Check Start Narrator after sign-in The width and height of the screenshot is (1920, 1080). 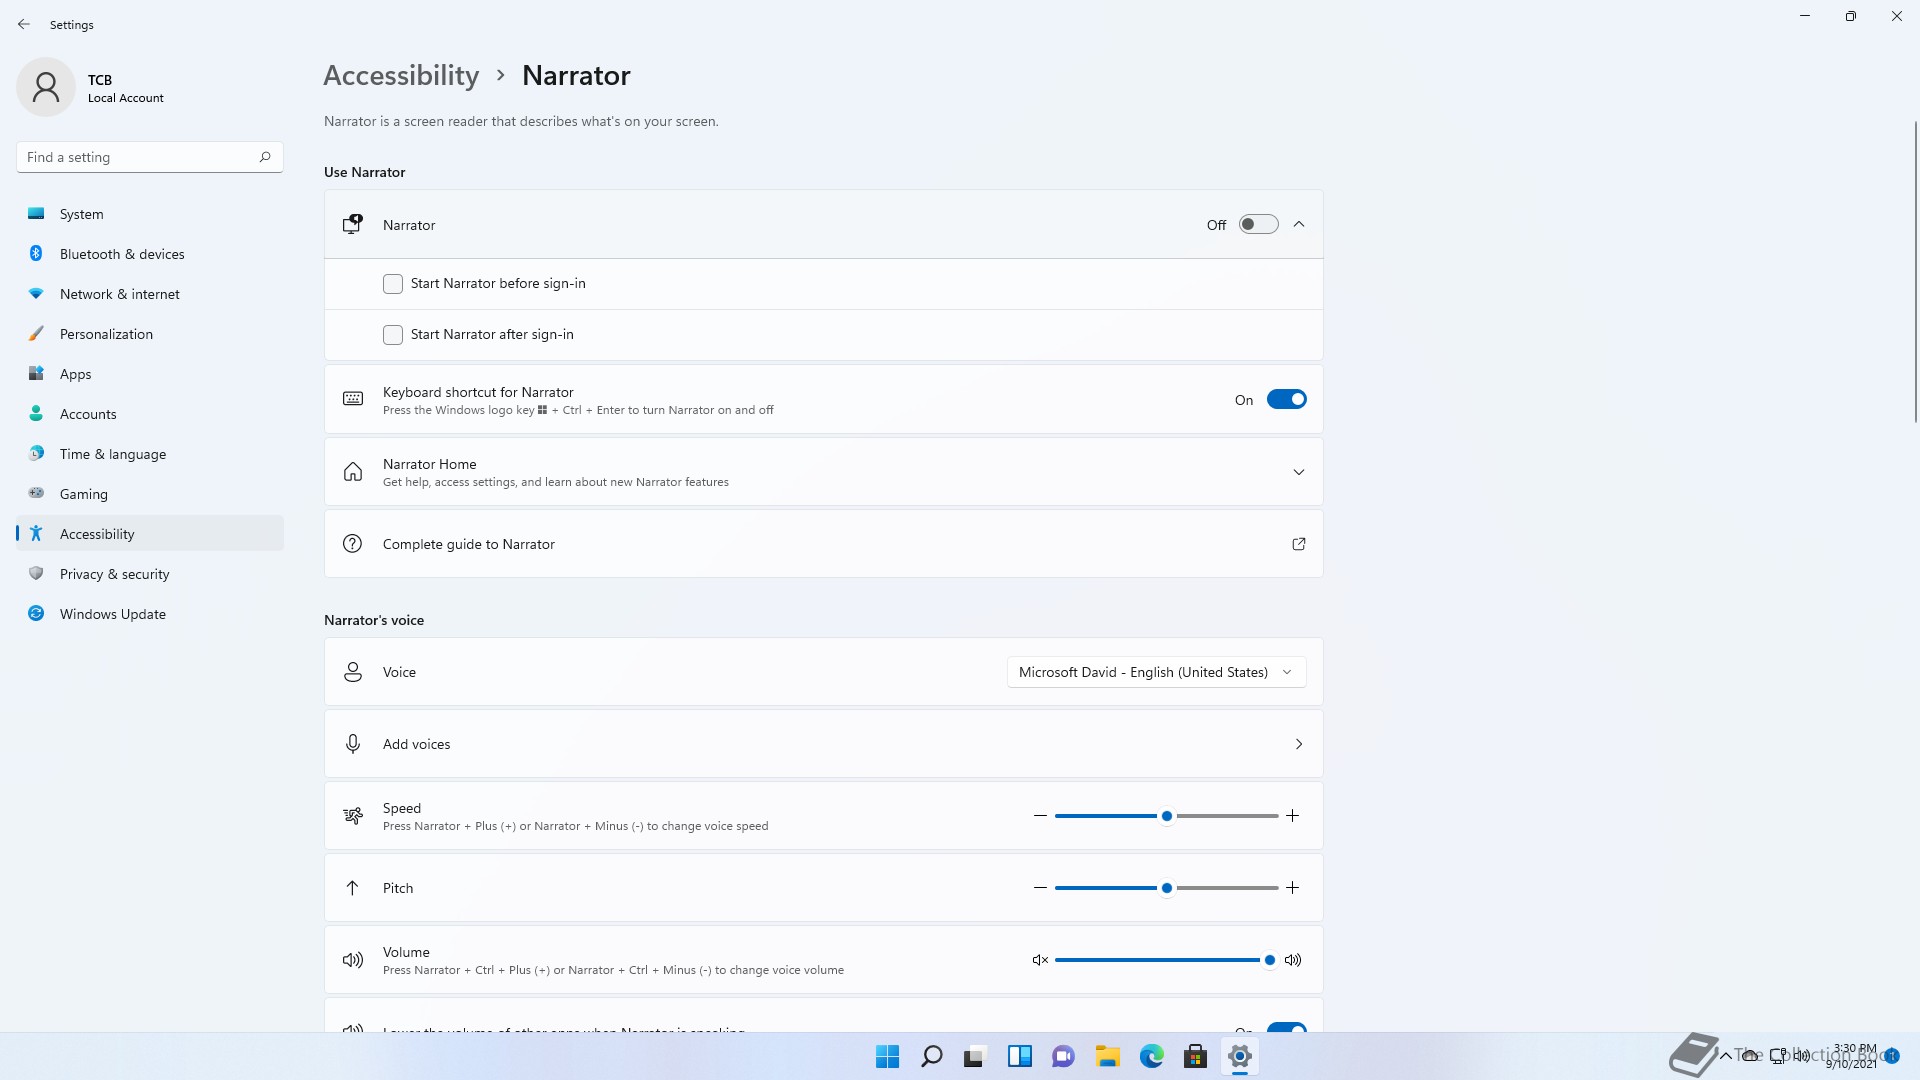pyautogui.click(x=393, y=335)
